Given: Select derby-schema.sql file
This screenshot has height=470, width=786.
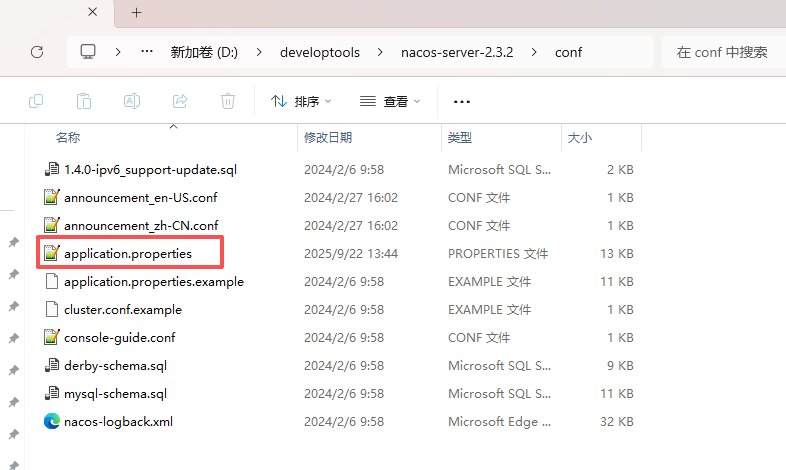Looking at the screenshot, I should [115, 366].
